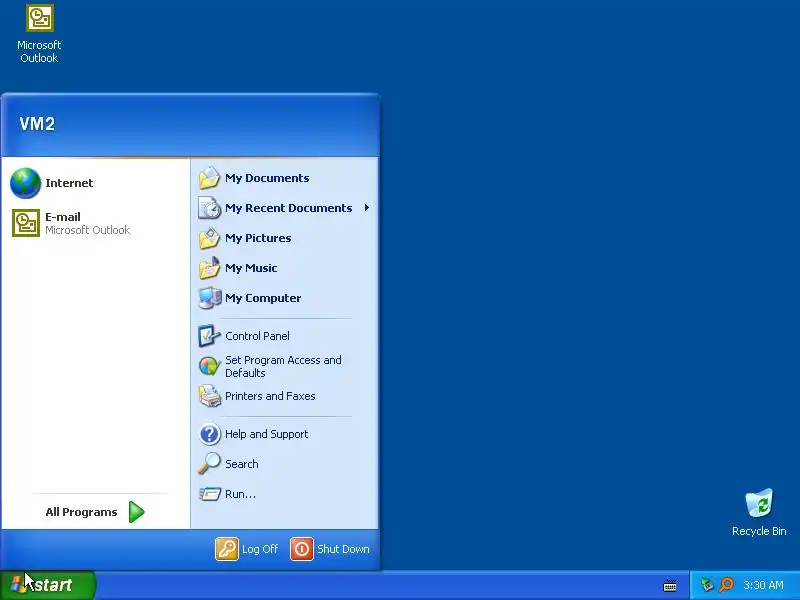The width and height of the screenshot is (800, 600).
Task: Click the keyboard icon on the taskbar
Action: (670, 586)
